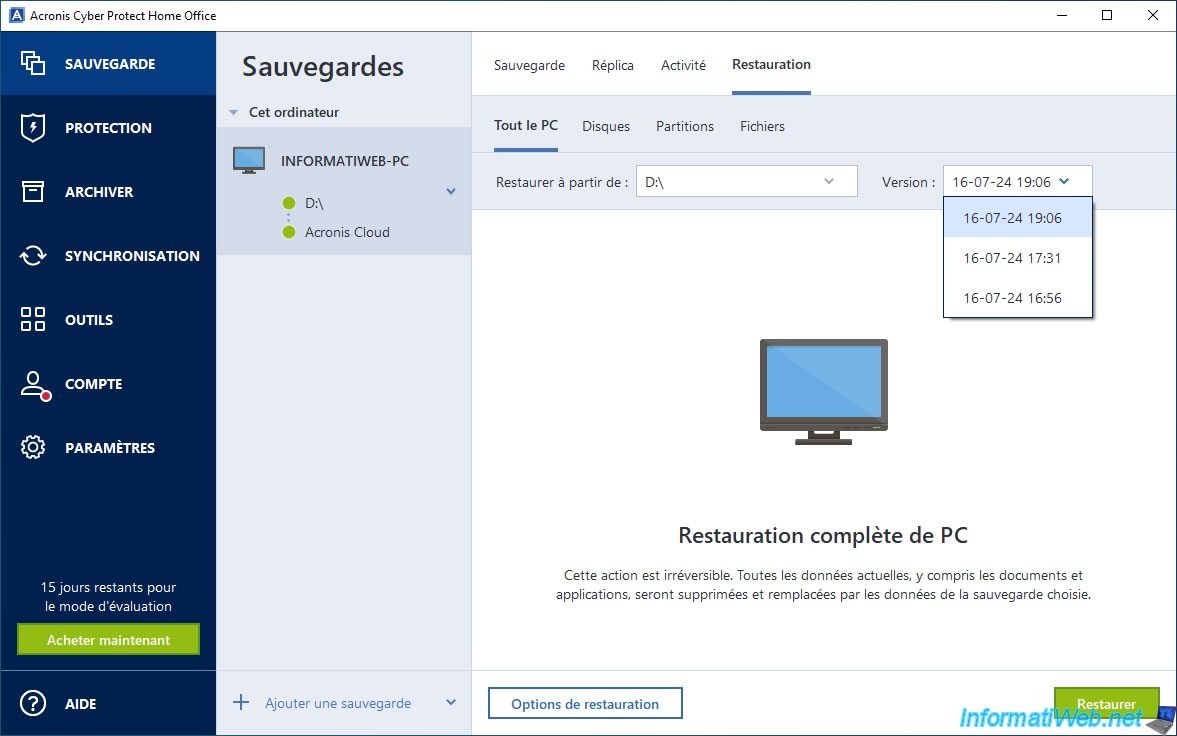Screen dimensions: 1177x736
Task: Toggle the Version dropdown showing 16-07-24 19:06
Action: 1018,182
